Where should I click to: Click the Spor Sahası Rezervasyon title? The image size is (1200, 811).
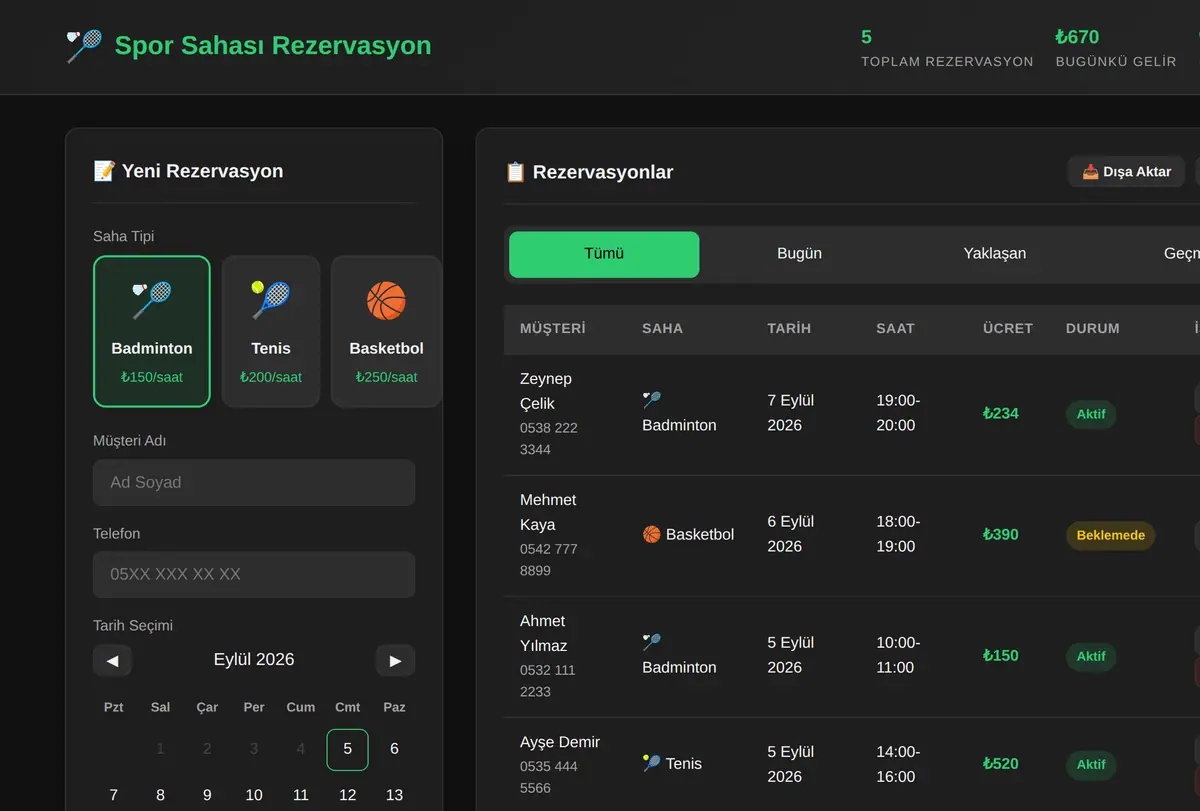tap(273, 46)
